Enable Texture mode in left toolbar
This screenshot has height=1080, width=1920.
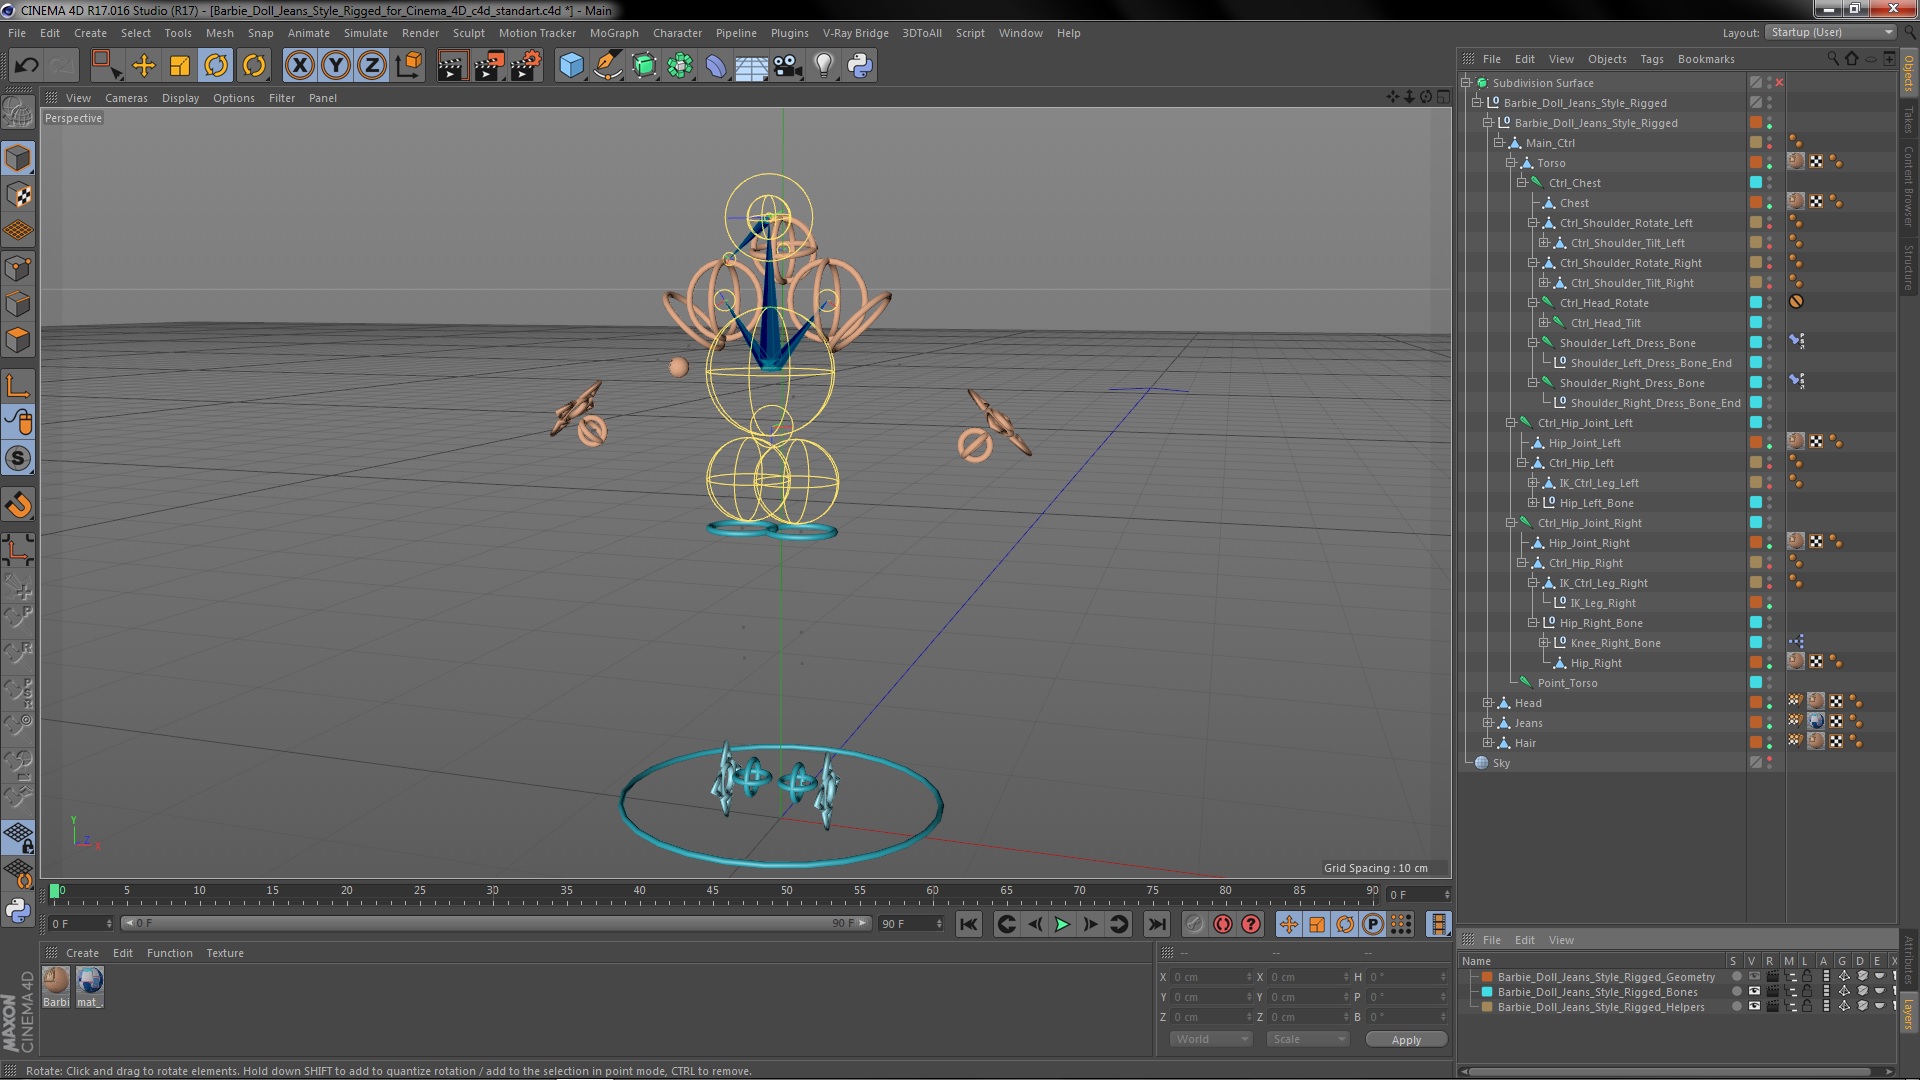click(18, 195)
